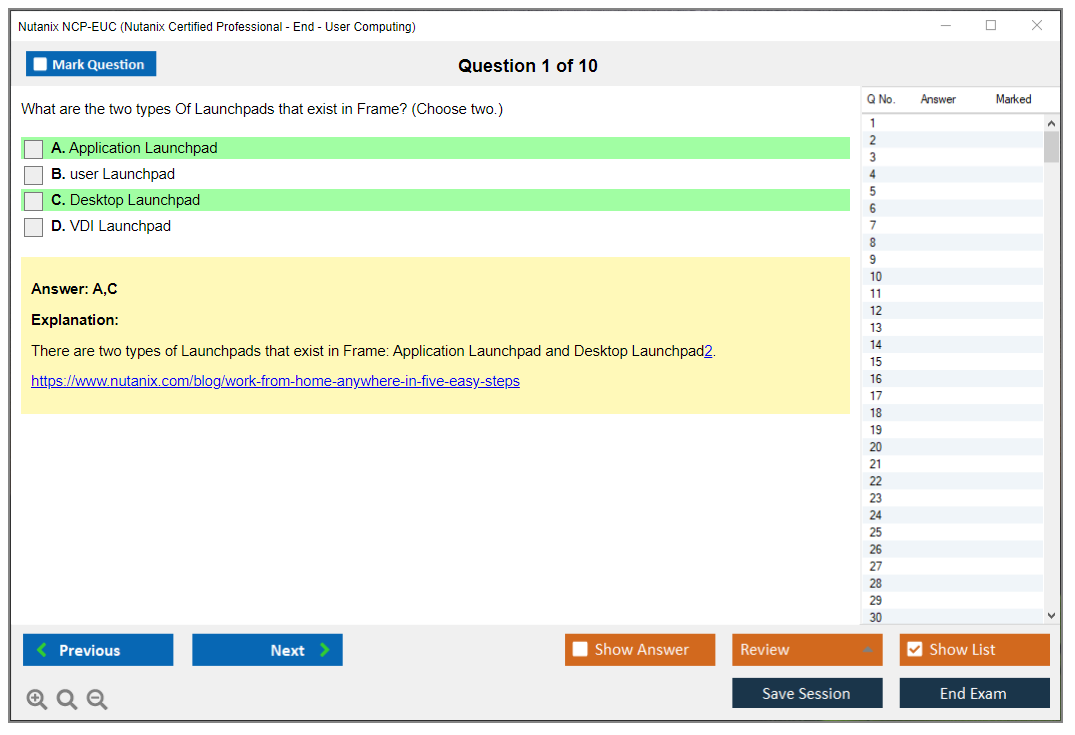The height and width of the screenshot is (735, 1075).
Task: Click the zoom in magnifier icon
Action: click(37, 700)
